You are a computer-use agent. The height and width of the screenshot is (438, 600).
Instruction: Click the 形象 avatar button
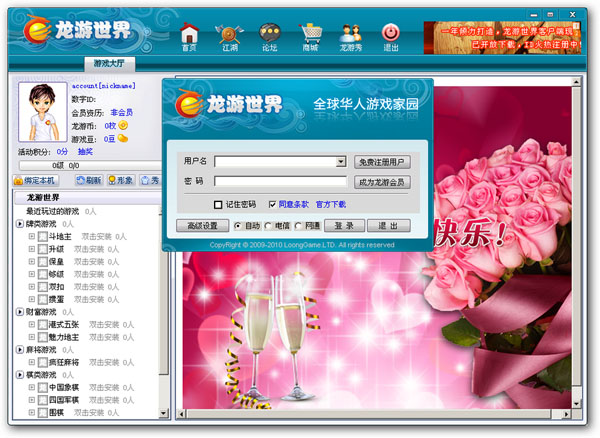tap(121, 180)
